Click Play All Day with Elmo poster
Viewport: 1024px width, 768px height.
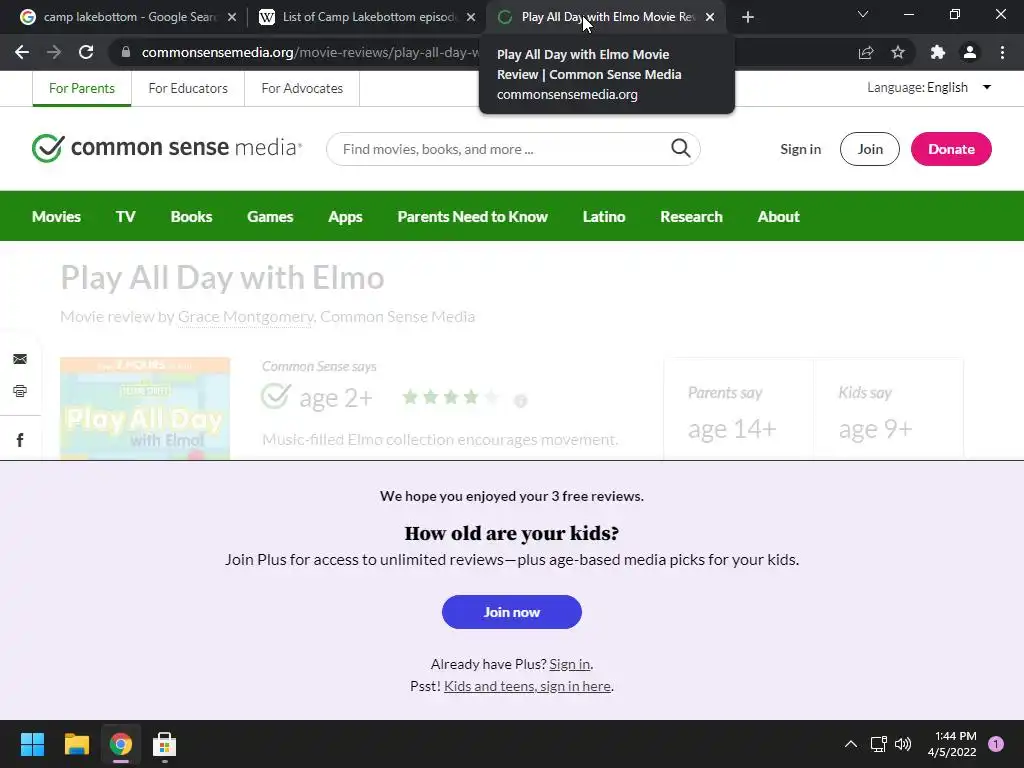click(145, 408)
